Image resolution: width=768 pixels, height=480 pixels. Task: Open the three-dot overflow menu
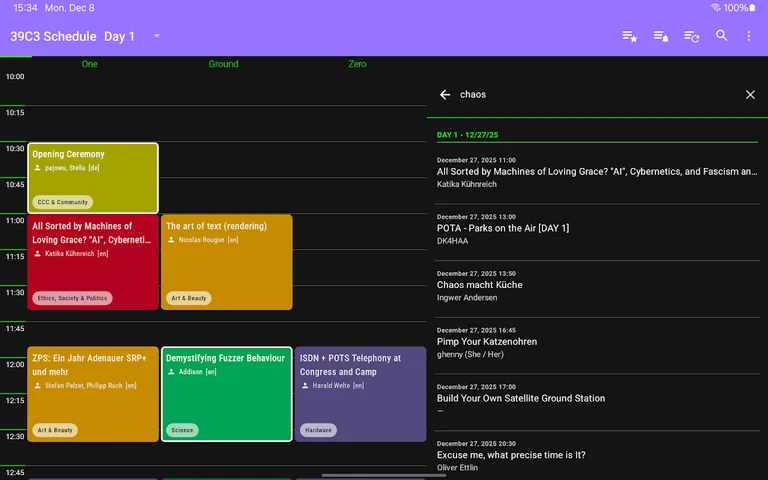tap(748, 36)
